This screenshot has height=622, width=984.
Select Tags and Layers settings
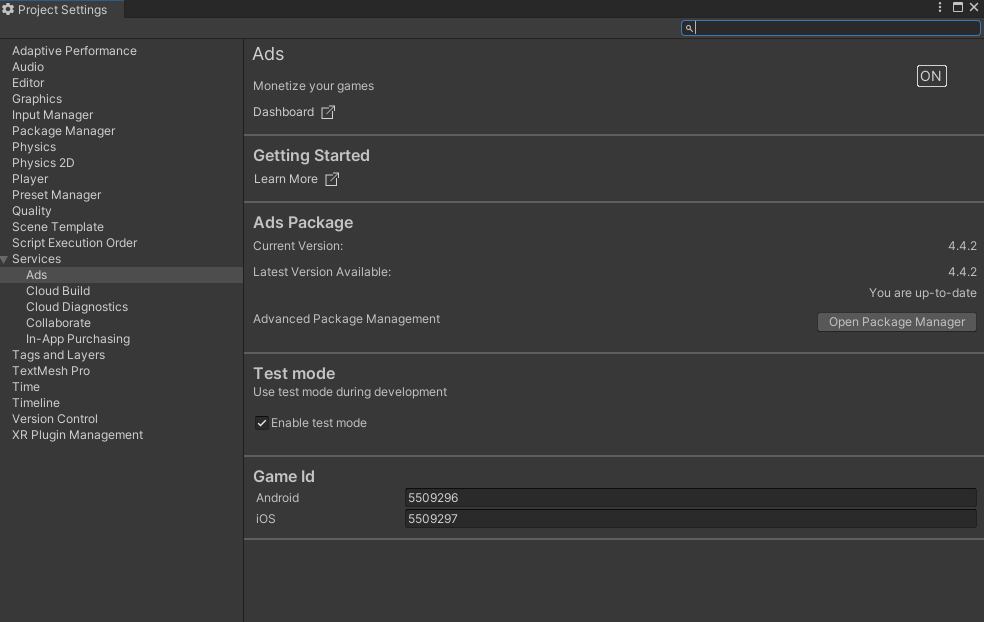pyautogui.click(x=58, y=355)
